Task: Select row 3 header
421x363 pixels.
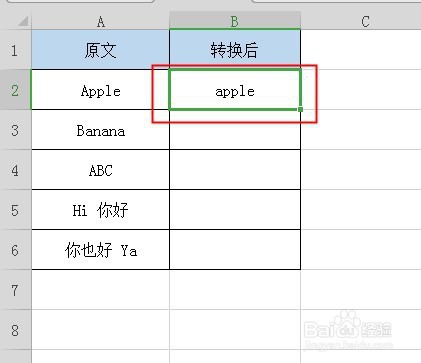Action: click(x=15, y=130)
